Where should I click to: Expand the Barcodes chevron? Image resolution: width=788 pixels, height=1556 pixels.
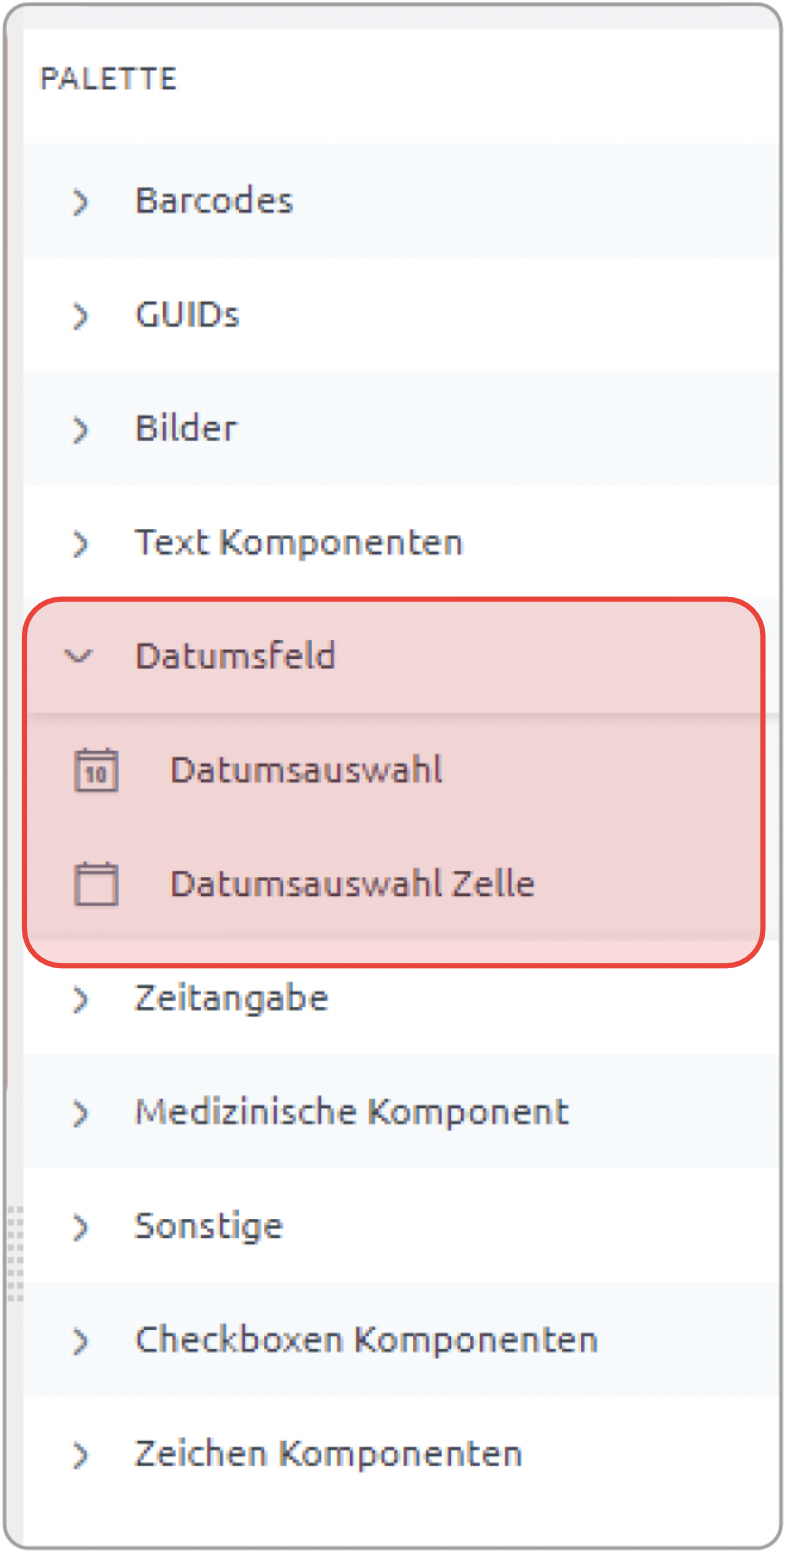tap(81, 202)
